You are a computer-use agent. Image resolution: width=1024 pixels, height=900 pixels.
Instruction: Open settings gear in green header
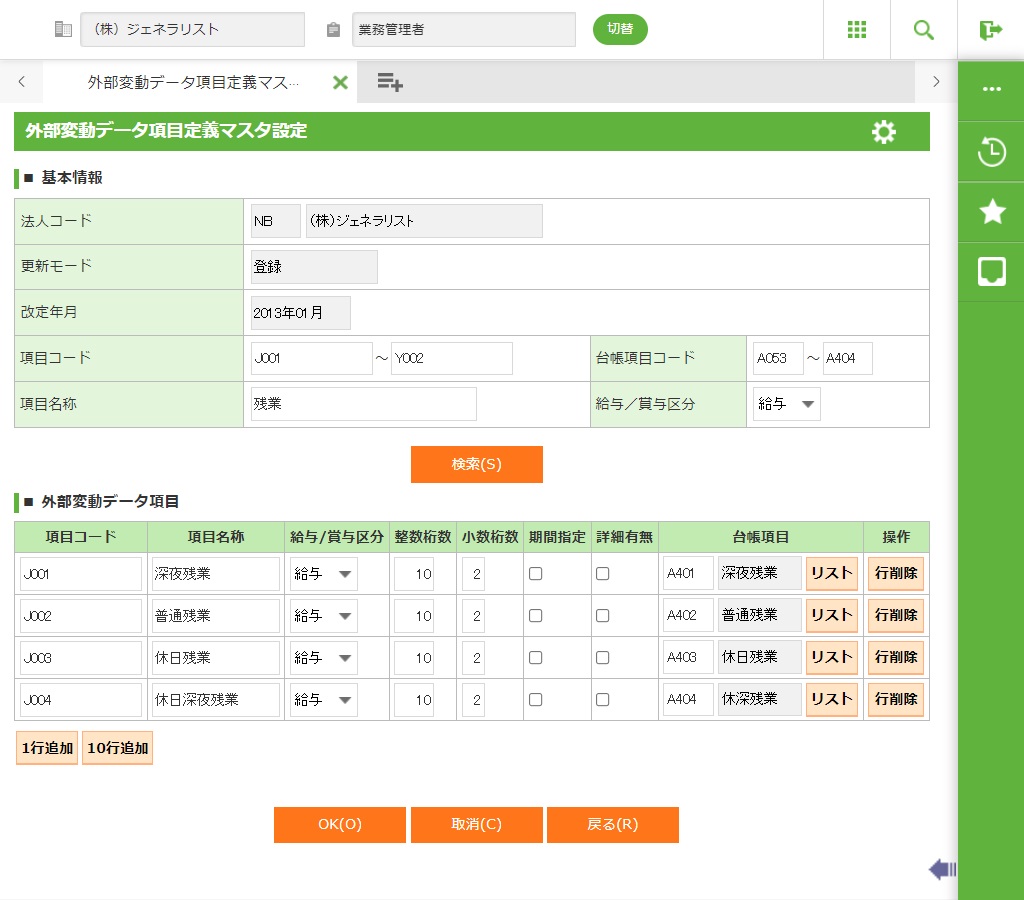883,132
